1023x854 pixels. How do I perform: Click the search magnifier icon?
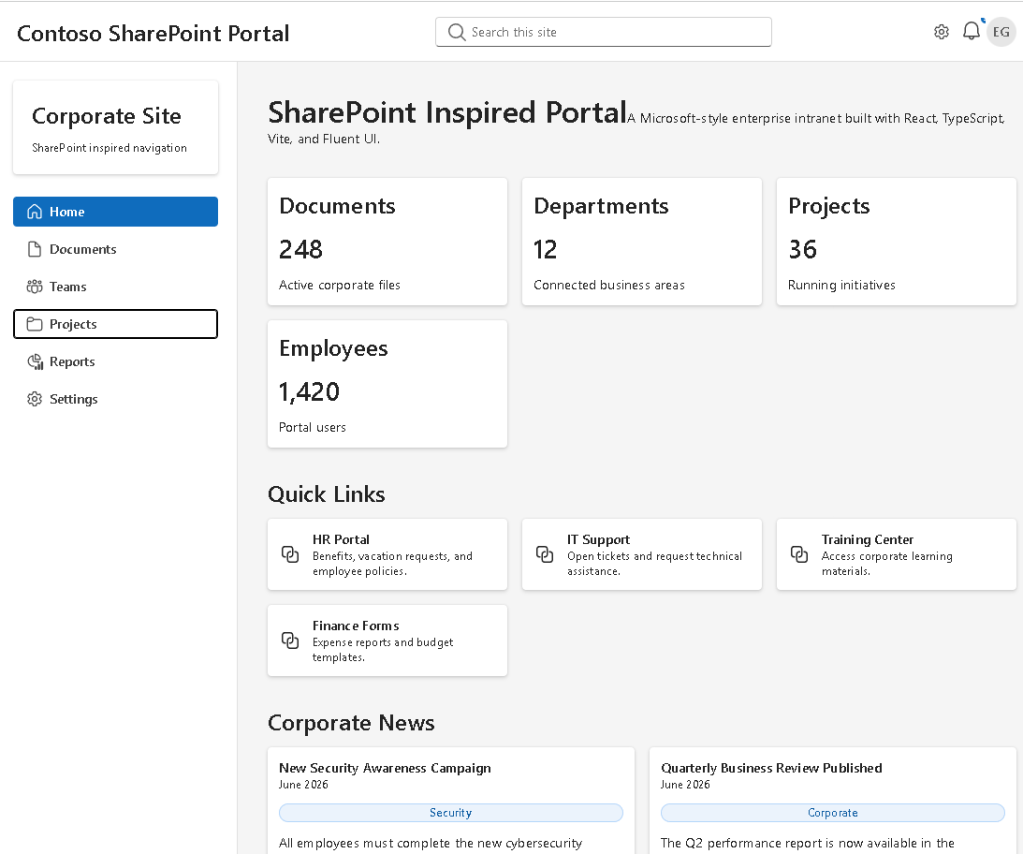pos(457,32)
